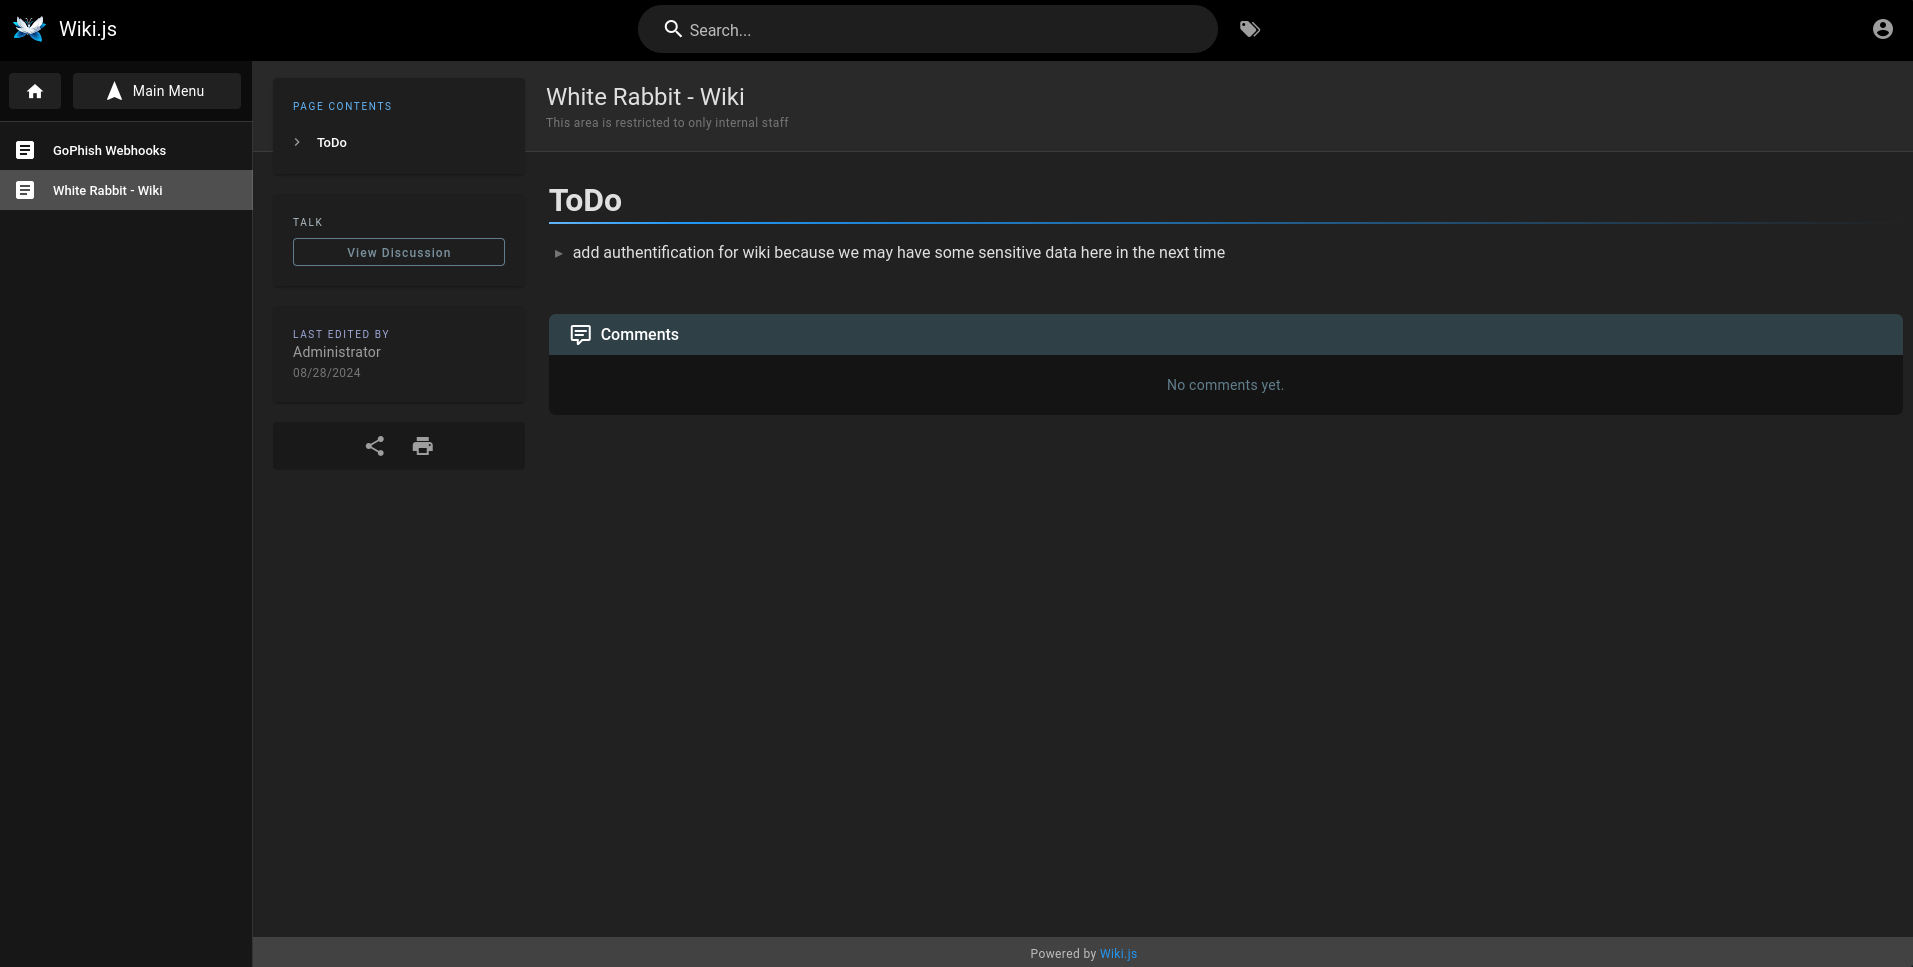Print the current page
This screenshot has width=1913, height=967.
point(423,446)
